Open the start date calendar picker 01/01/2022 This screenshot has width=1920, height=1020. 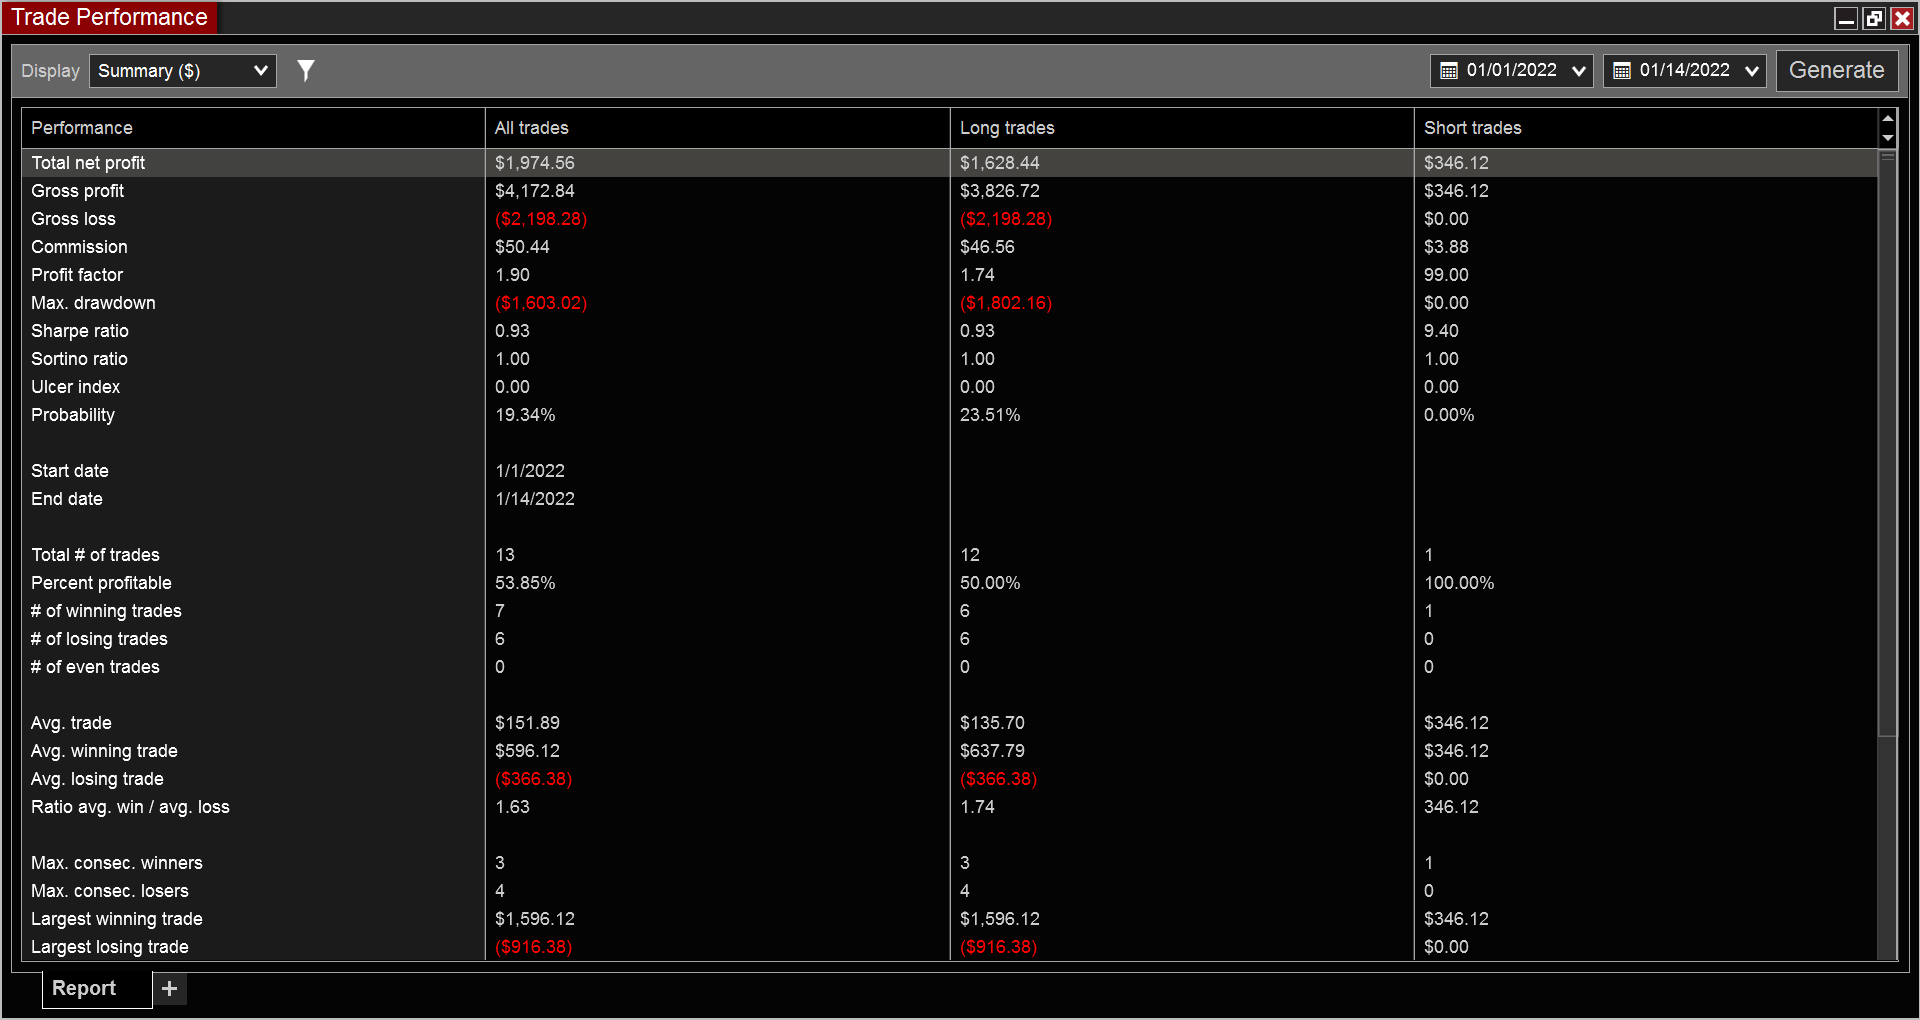[1511, 70]
